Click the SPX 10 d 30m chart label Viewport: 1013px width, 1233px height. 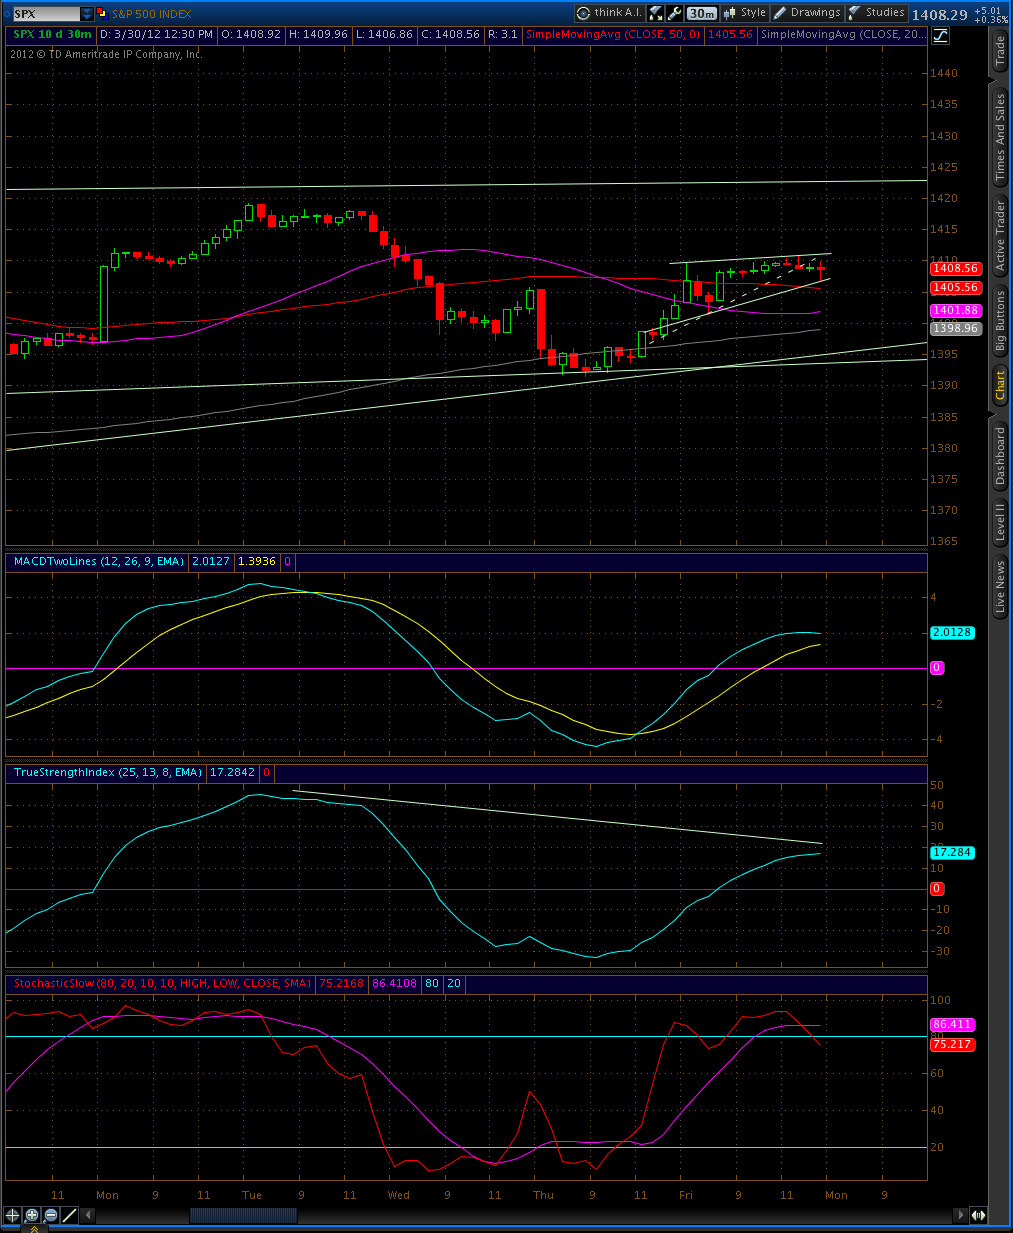(52, 34)
